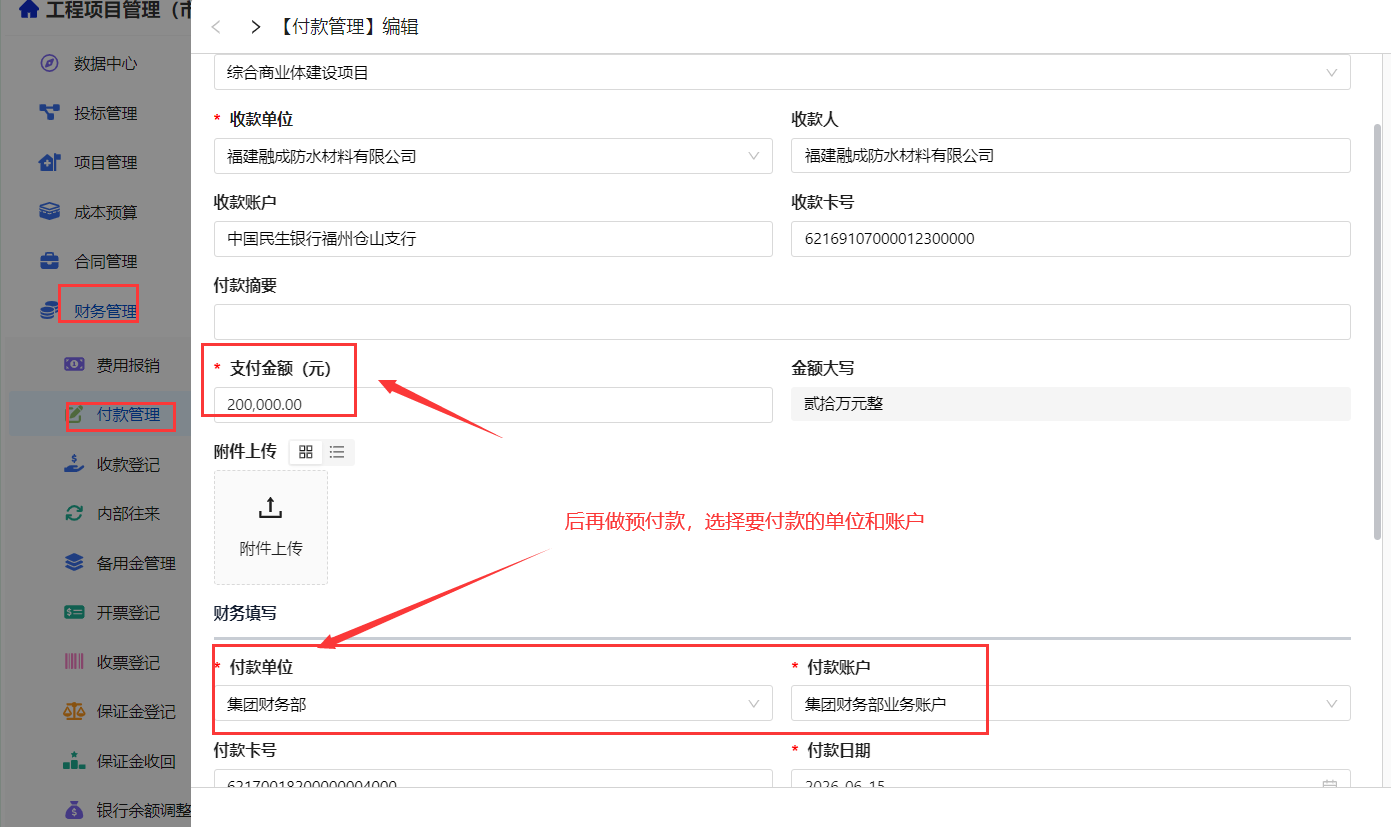
Task: Switch attachments to list view
Action: tap(338, 452)
